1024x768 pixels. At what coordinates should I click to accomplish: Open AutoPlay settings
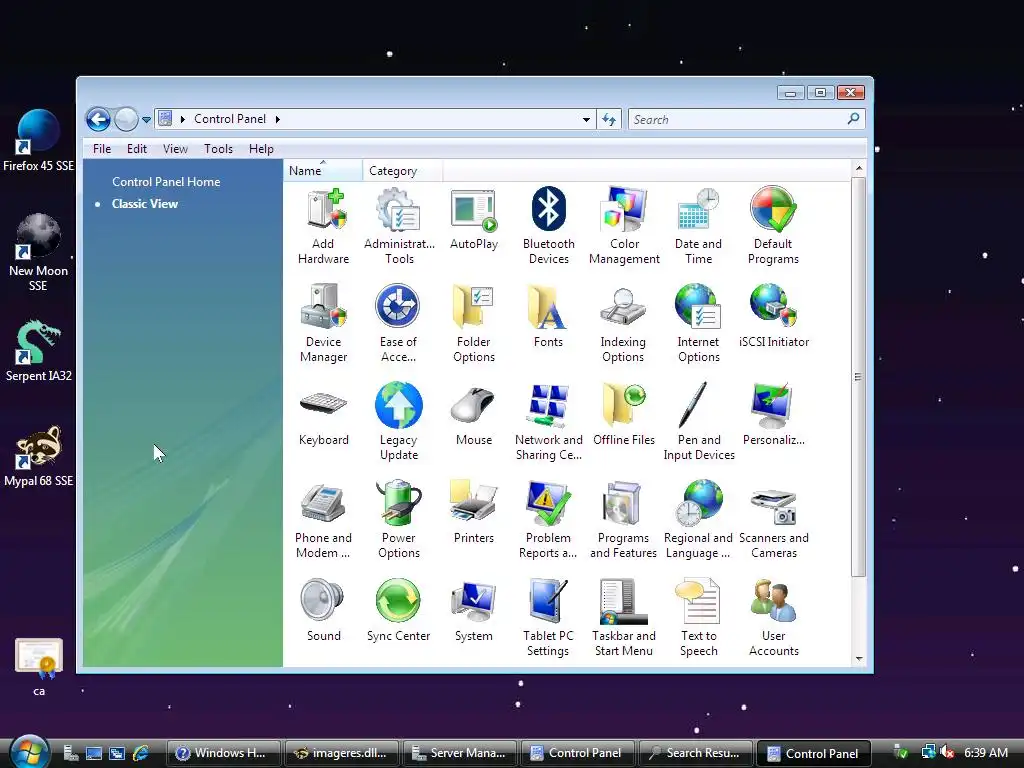coord(474,219)
